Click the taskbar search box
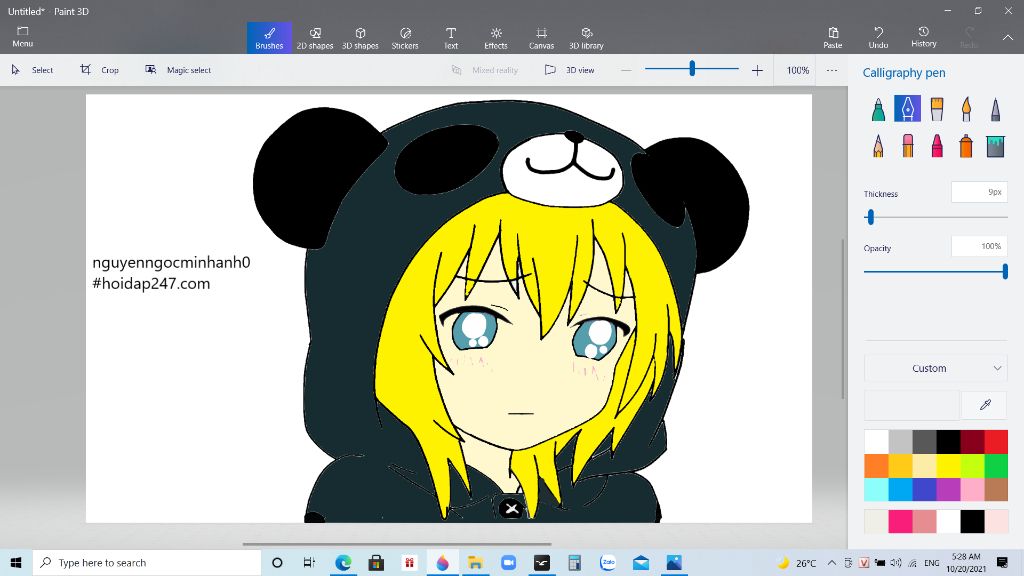1024x576 pixels. click(147, 562)
